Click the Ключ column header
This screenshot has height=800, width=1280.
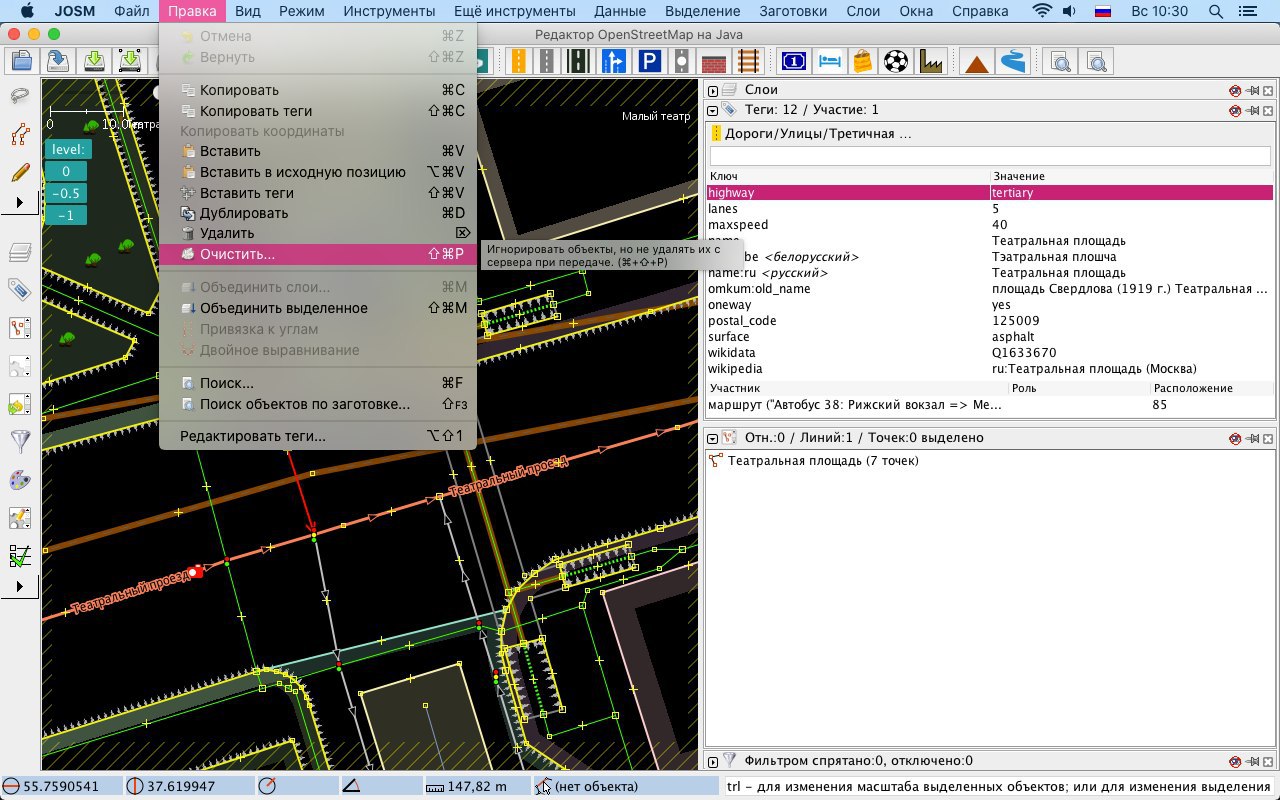848,176
